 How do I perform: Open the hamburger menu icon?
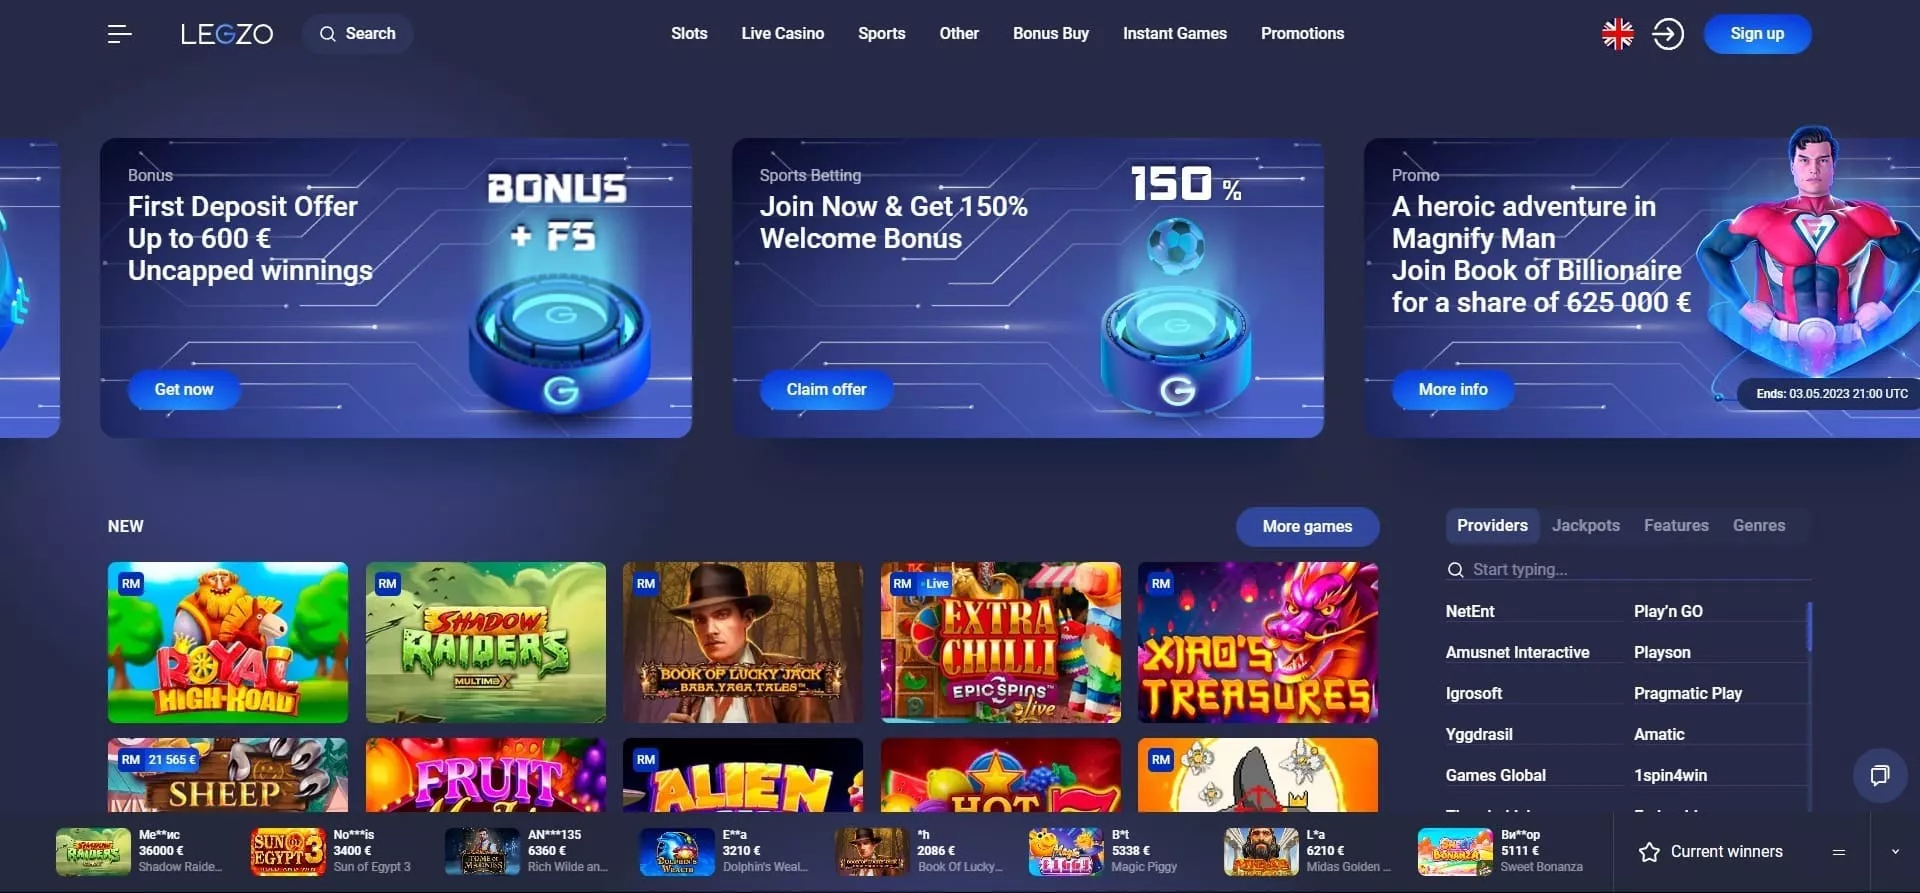point(119,34)
